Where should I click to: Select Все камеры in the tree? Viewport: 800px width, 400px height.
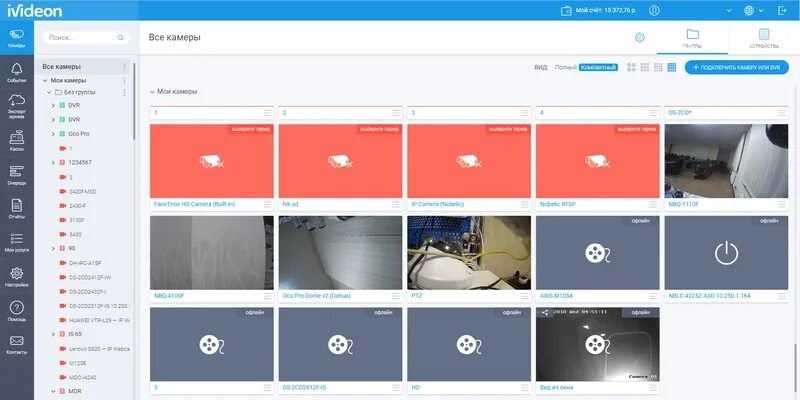(x=61, y=67)
